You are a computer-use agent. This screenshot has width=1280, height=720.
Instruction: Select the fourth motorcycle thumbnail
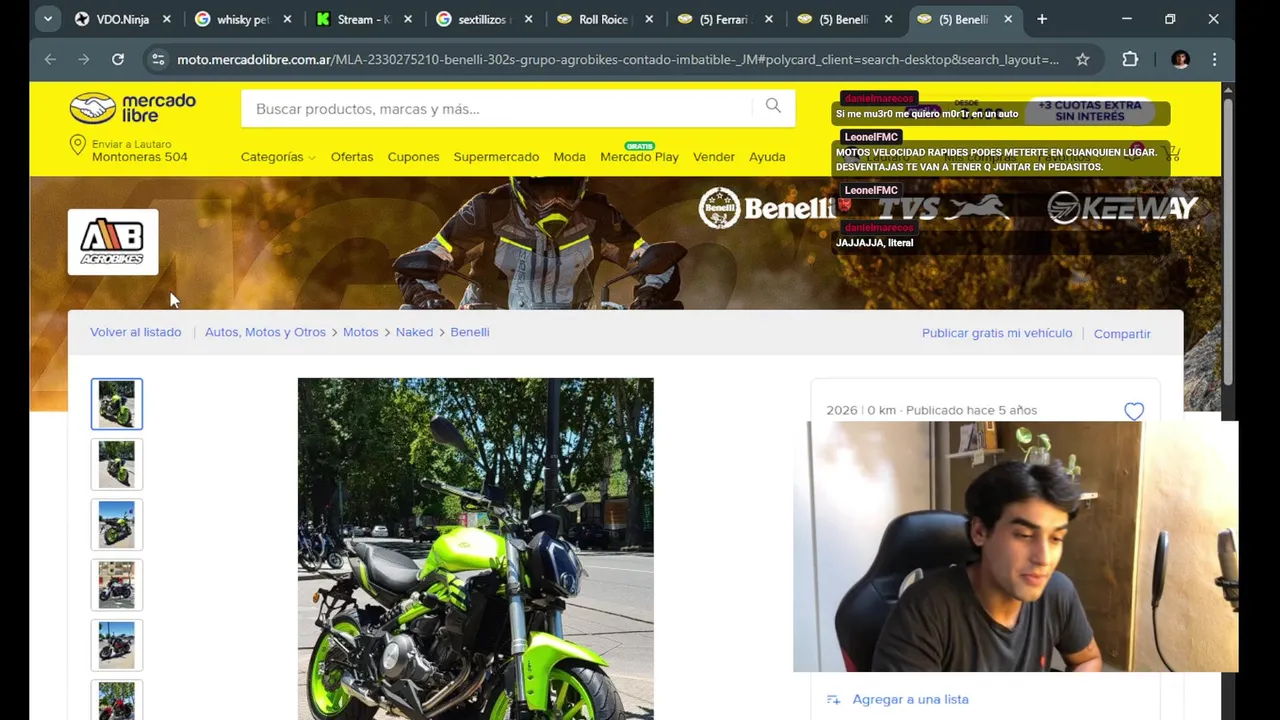tap(117, 585)
